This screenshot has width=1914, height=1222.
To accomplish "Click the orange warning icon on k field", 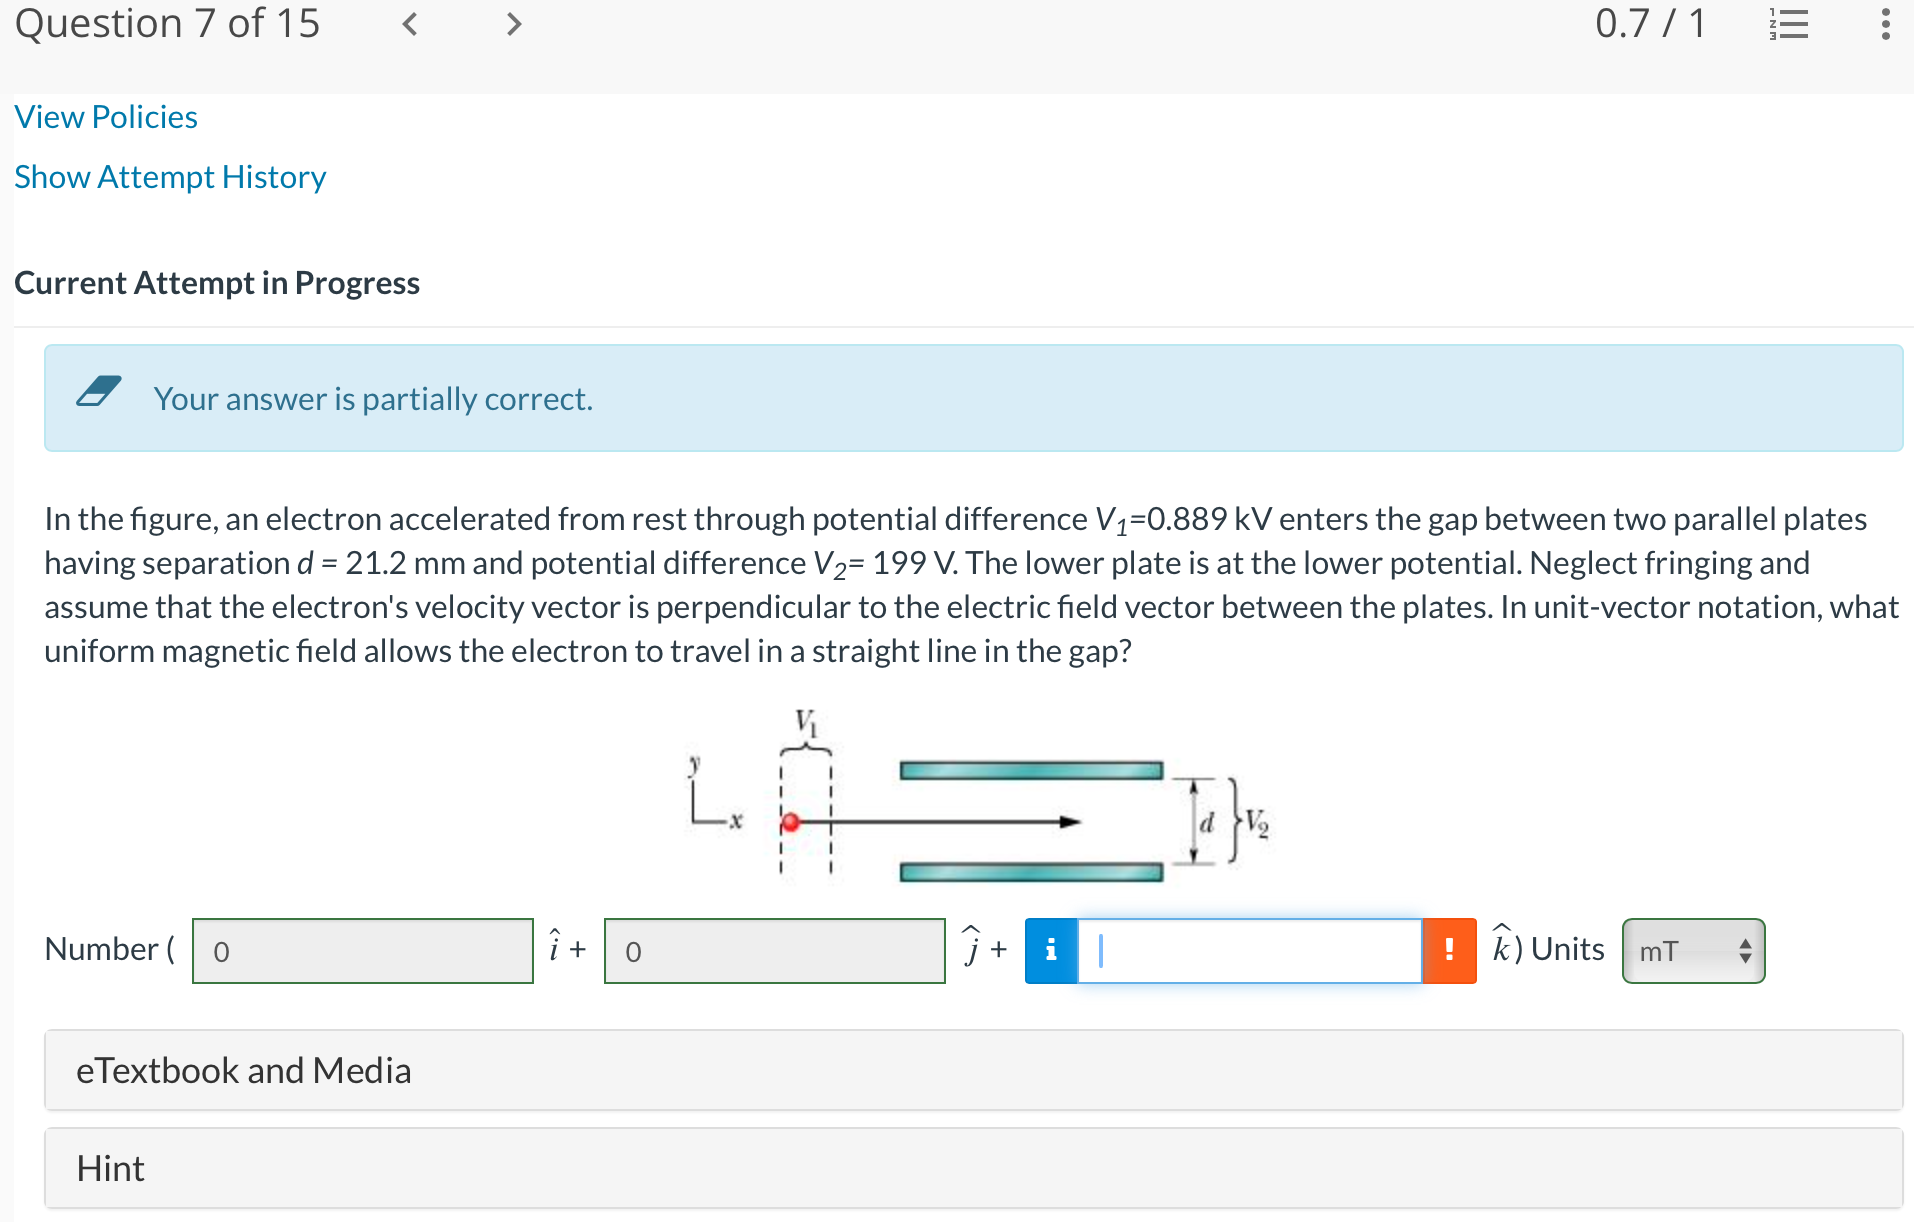I will tap(1449, 950).
